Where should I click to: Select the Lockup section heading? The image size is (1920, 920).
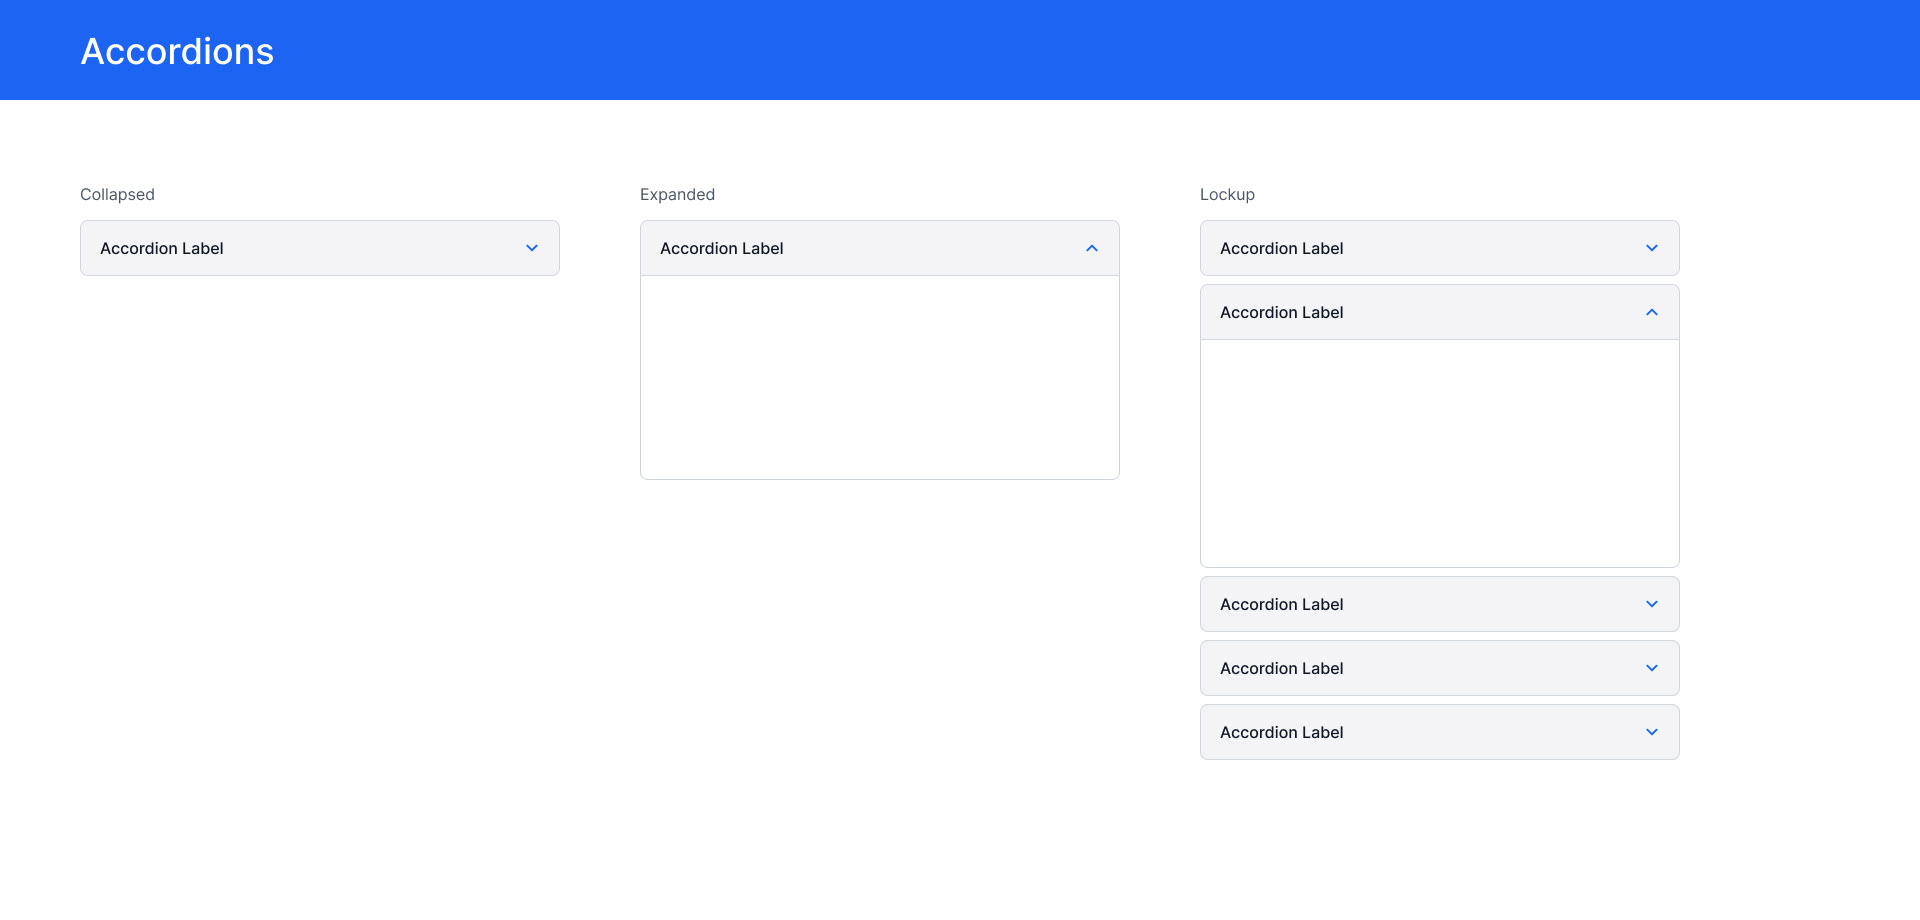[x=1227, y=194]
